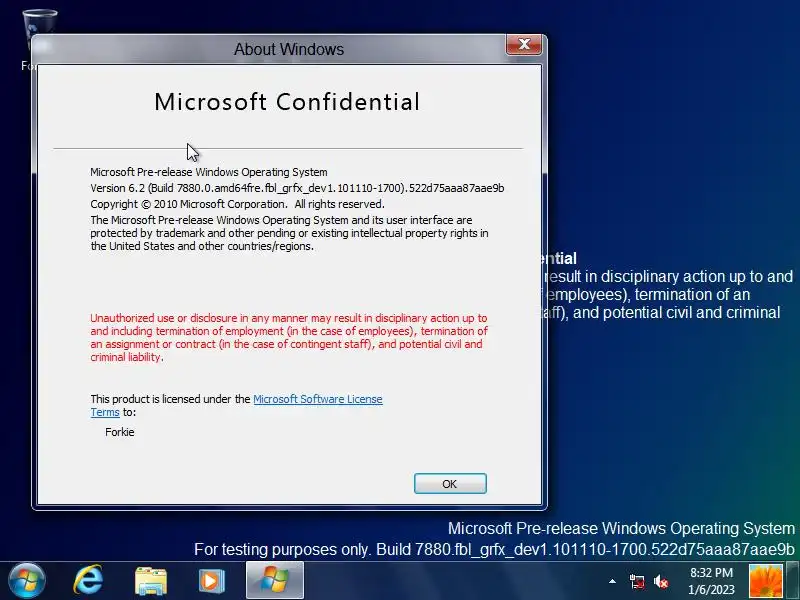Open Windows Media Player from taskbar
This screenshot has height=600, width=800.
pyautogui.click(x=211, y=581)
